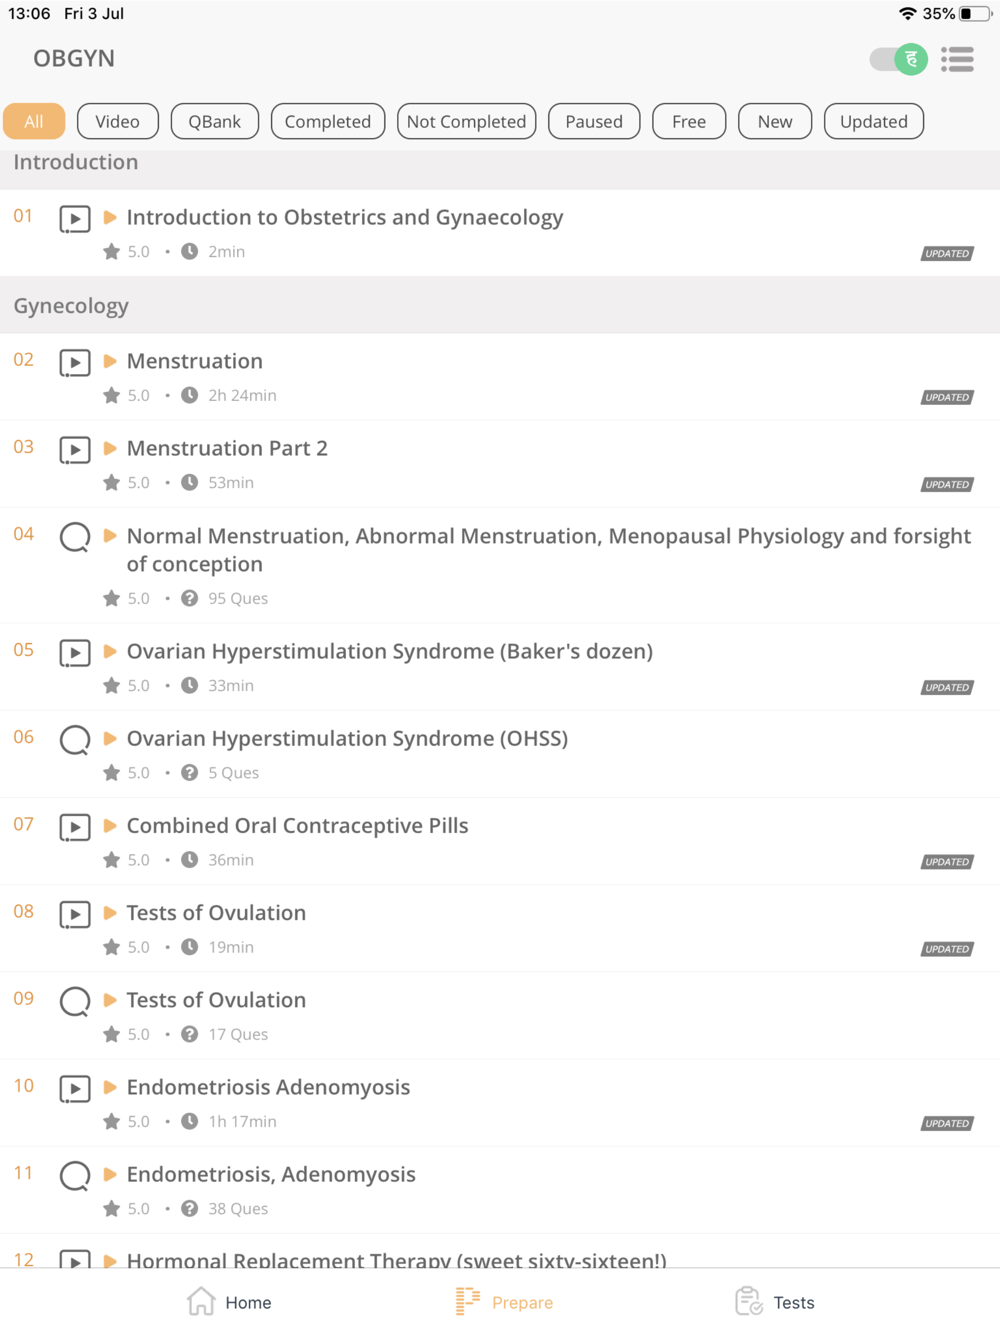This screenshot has height=1334, width=1000.
Task: Select the All filter chip
Action: tap(34, 121)
